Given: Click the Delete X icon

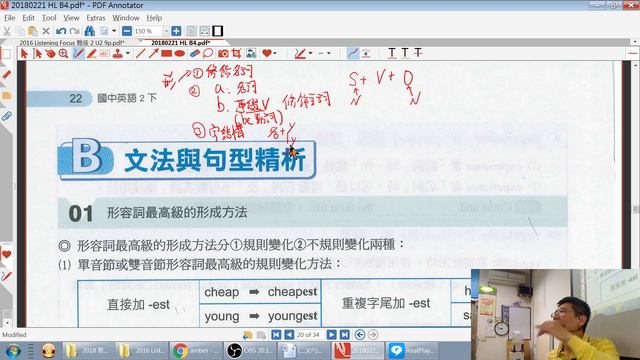Looking at the screenshot, I should [x=46, y=31].
